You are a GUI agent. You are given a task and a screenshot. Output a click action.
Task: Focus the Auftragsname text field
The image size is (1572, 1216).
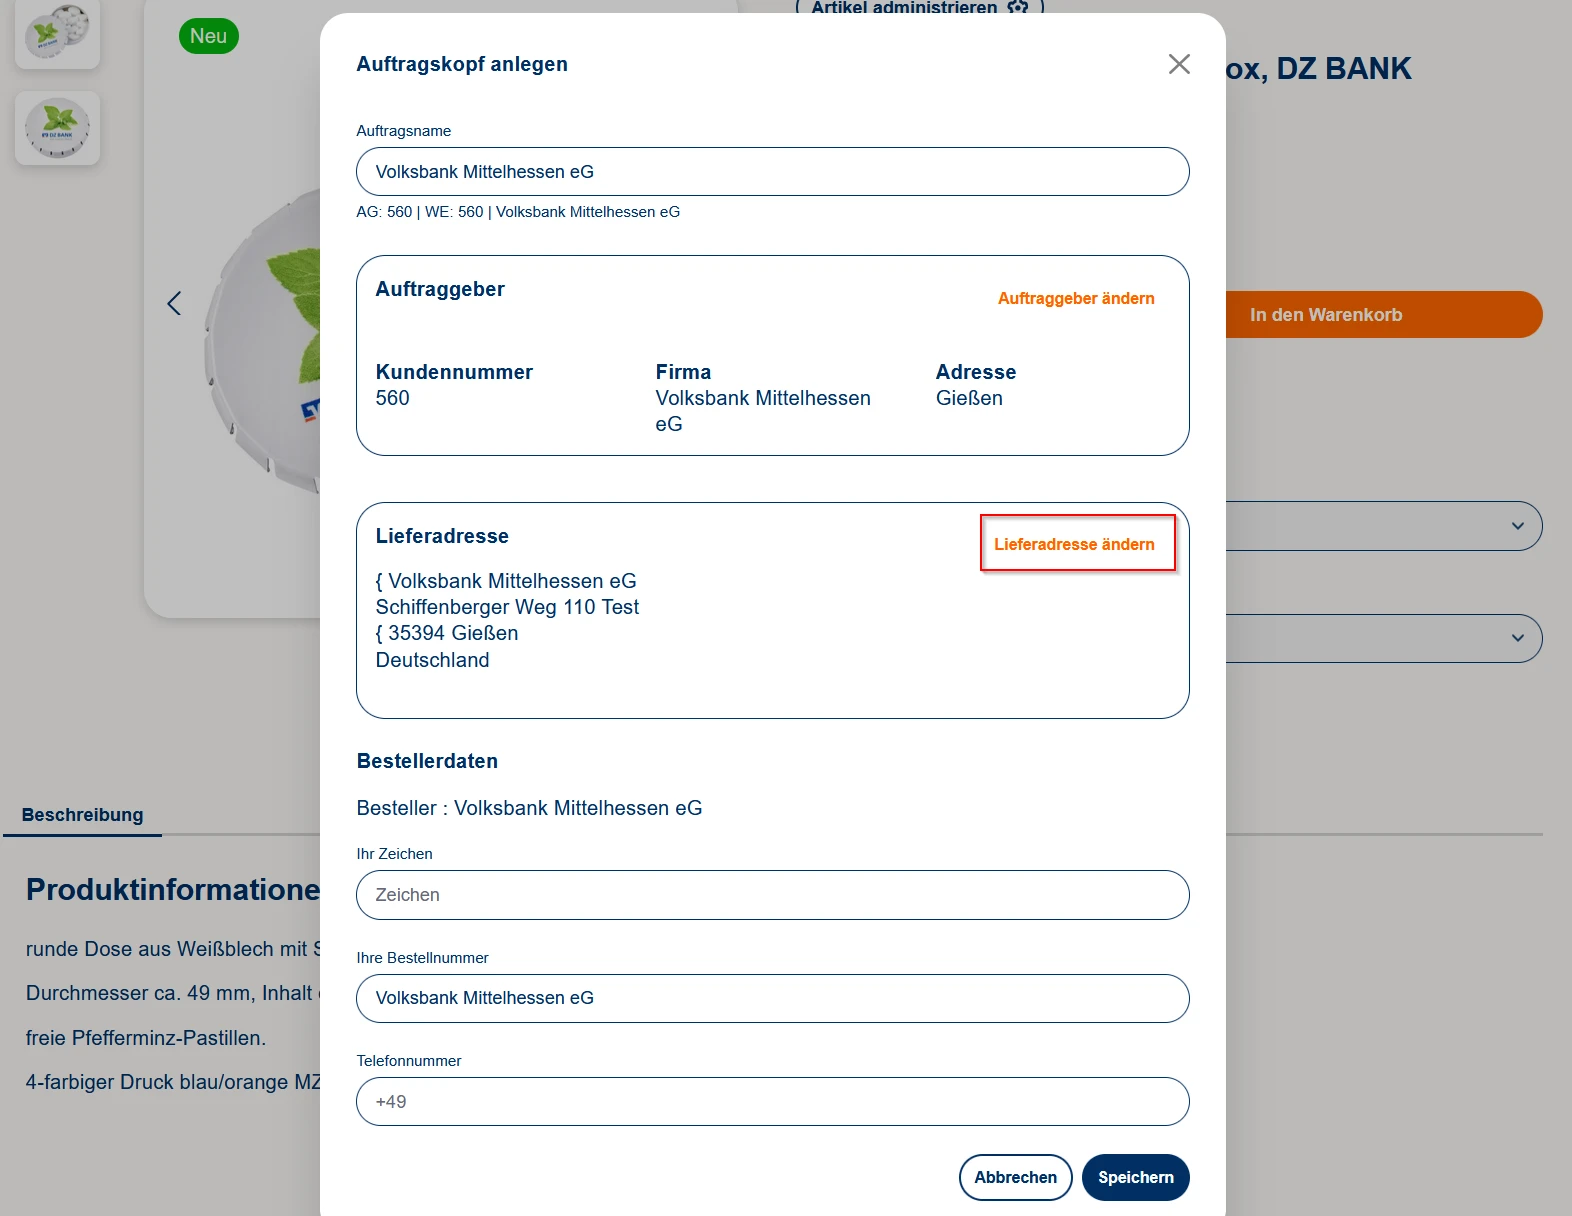tap(772, 172)
